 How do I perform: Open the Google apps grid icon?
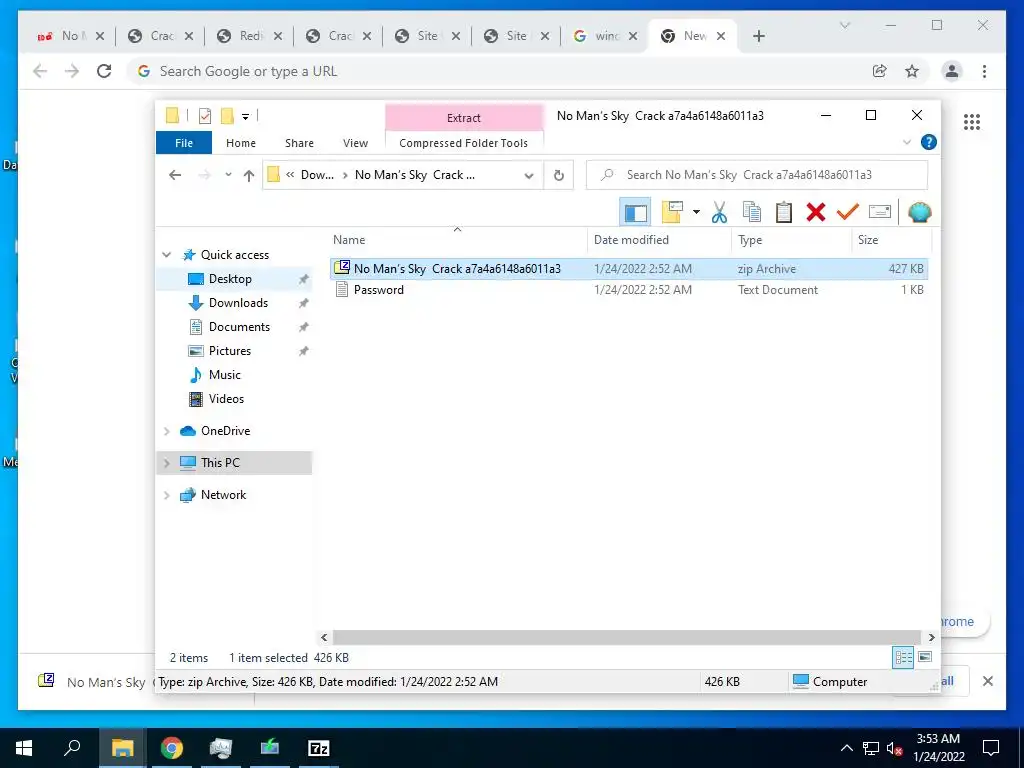click(x=972, y=121)
